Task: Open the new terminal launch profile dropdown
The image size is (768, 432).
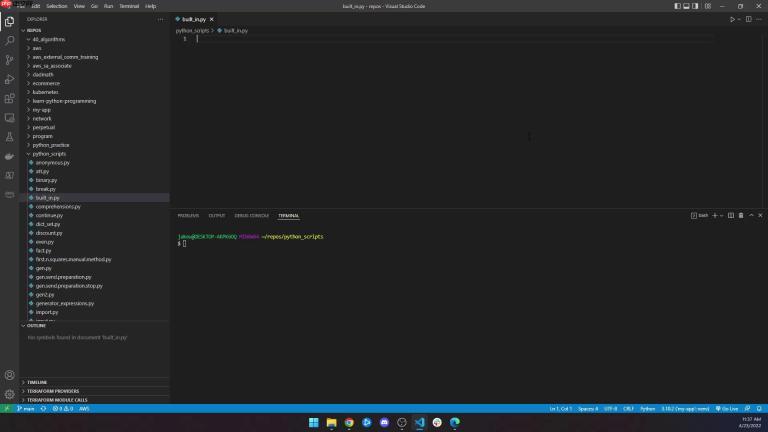Action: 721,216
